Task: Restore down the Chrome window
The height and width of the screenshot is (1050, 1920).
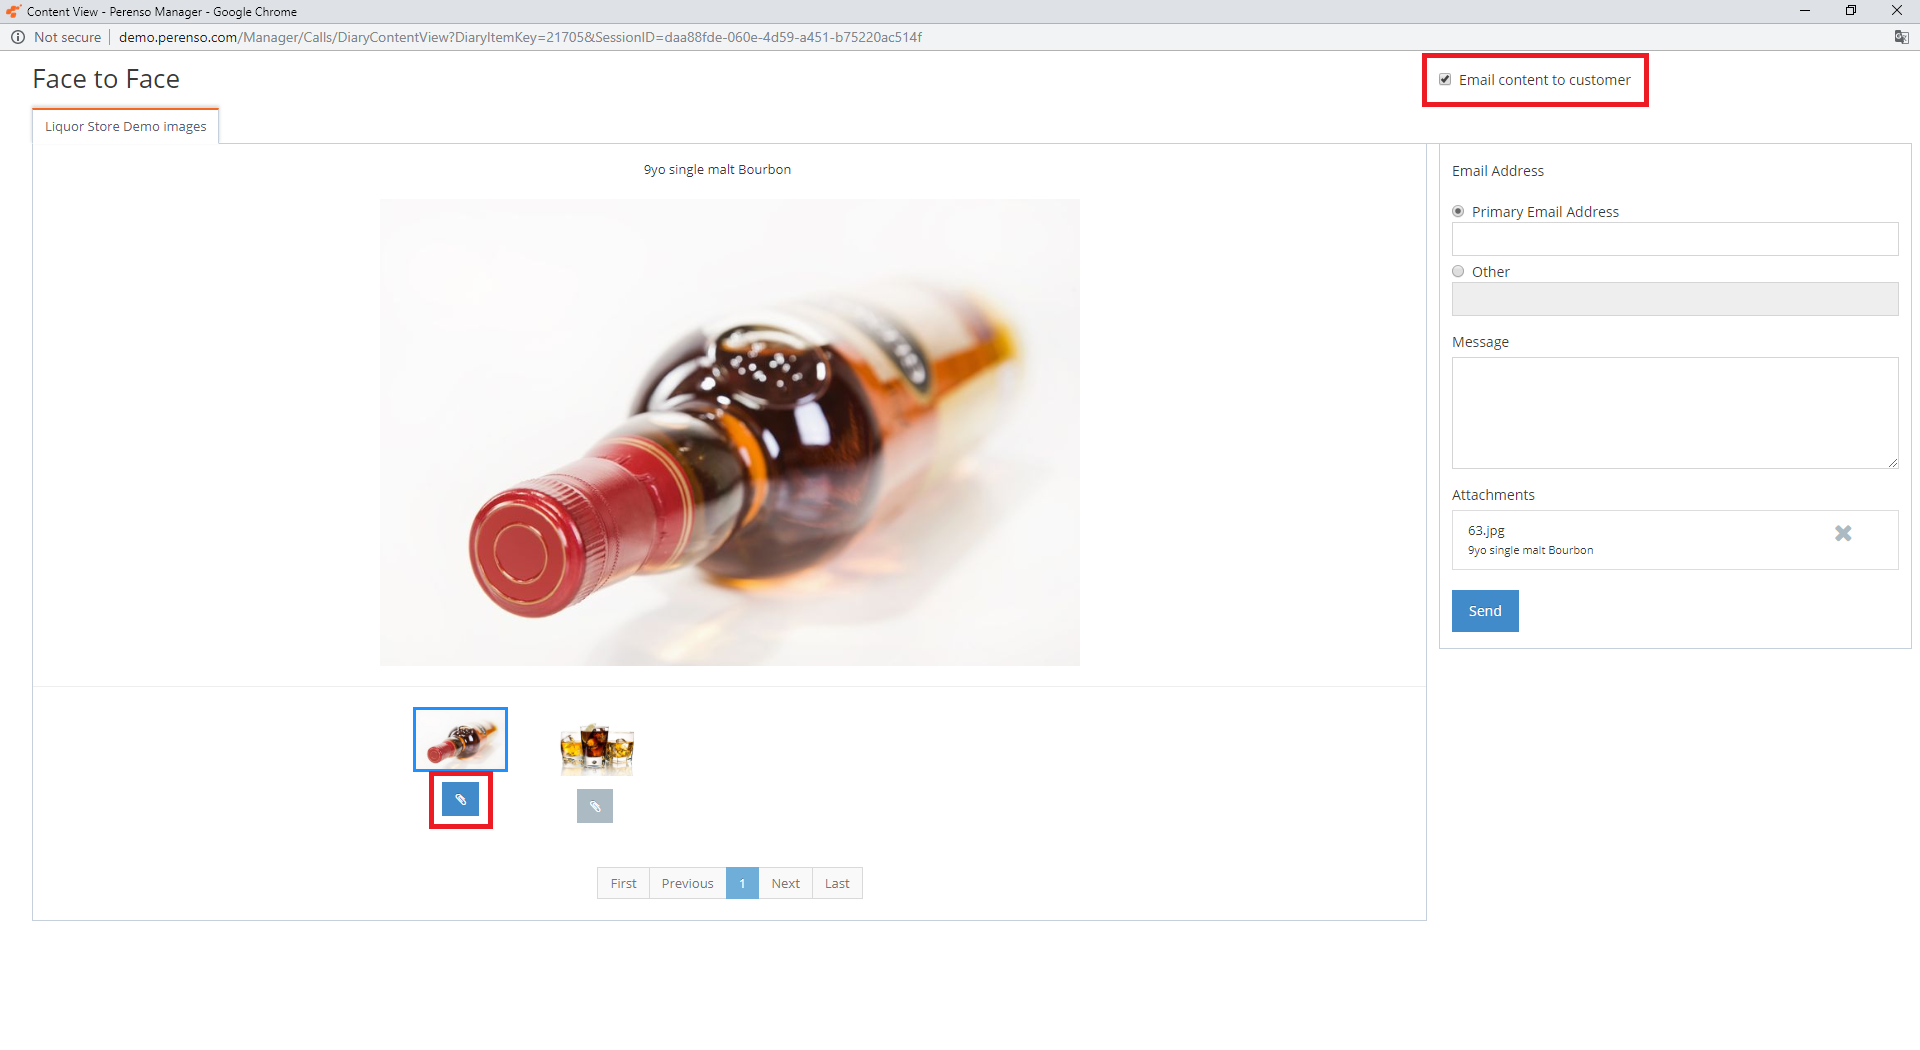Action: click(1851, 11)
